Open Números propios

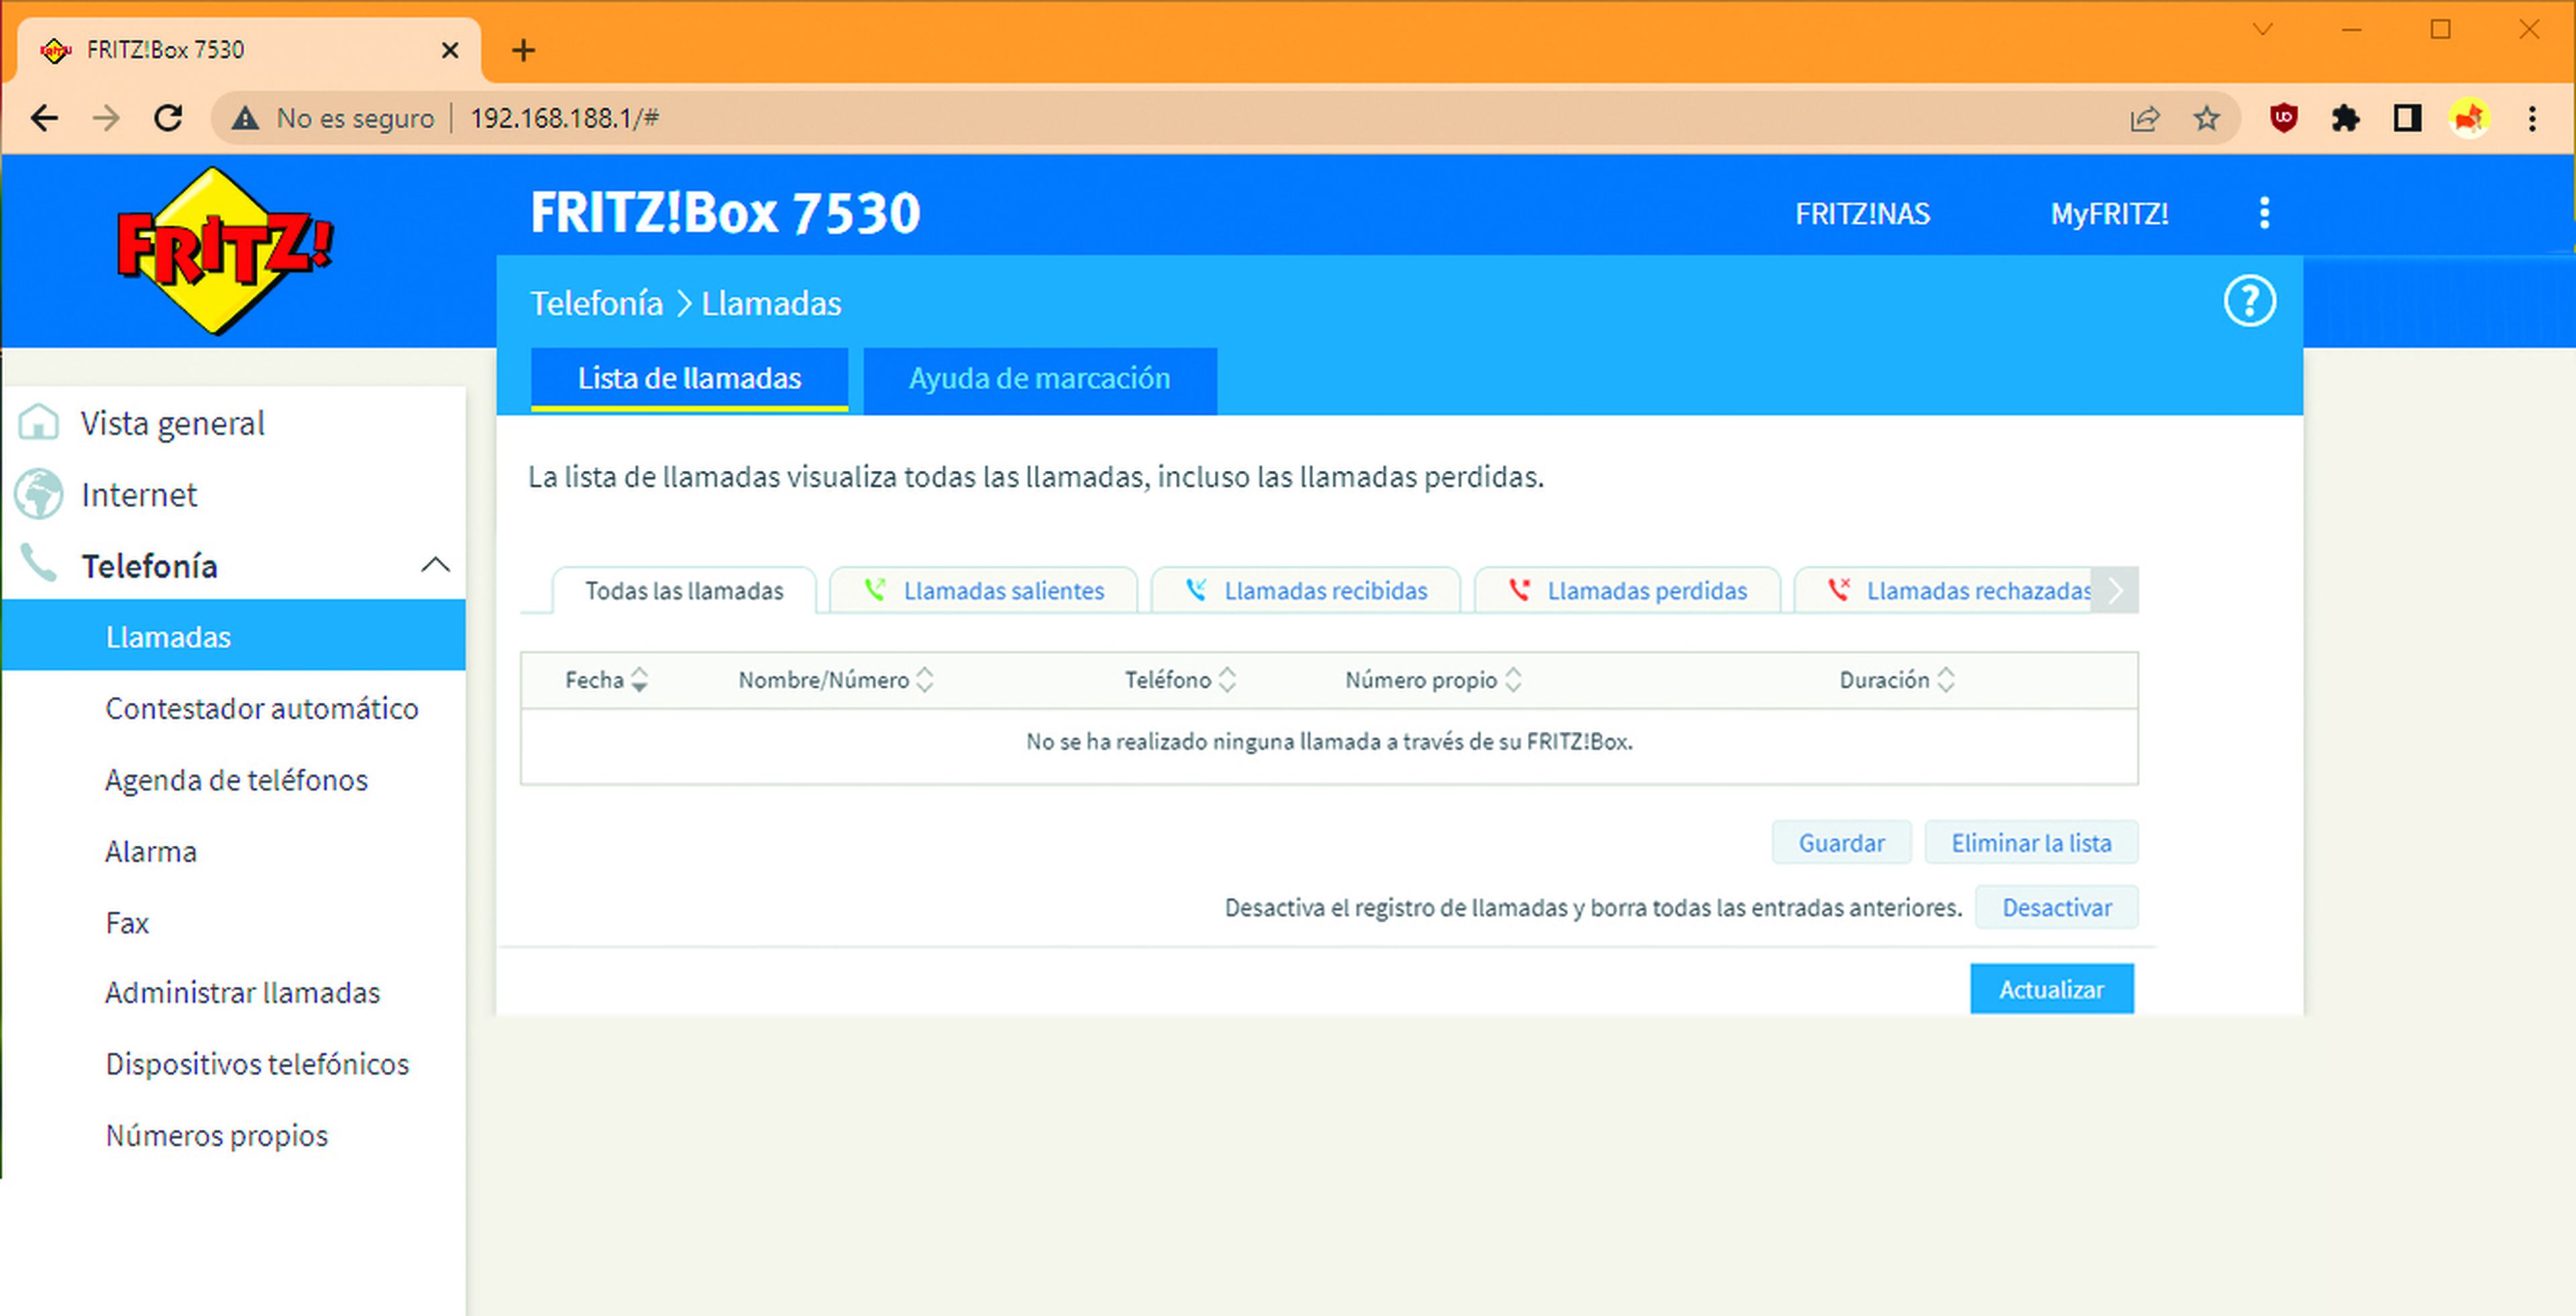click(x=216, y=1136)
